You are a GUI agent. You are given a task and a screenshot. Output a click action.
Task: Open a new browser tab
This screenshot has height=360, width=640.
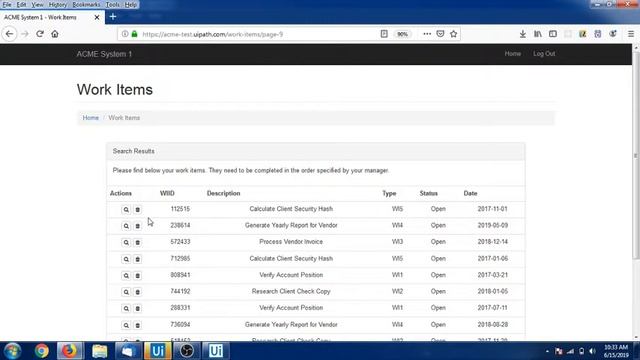pos(113,17)
